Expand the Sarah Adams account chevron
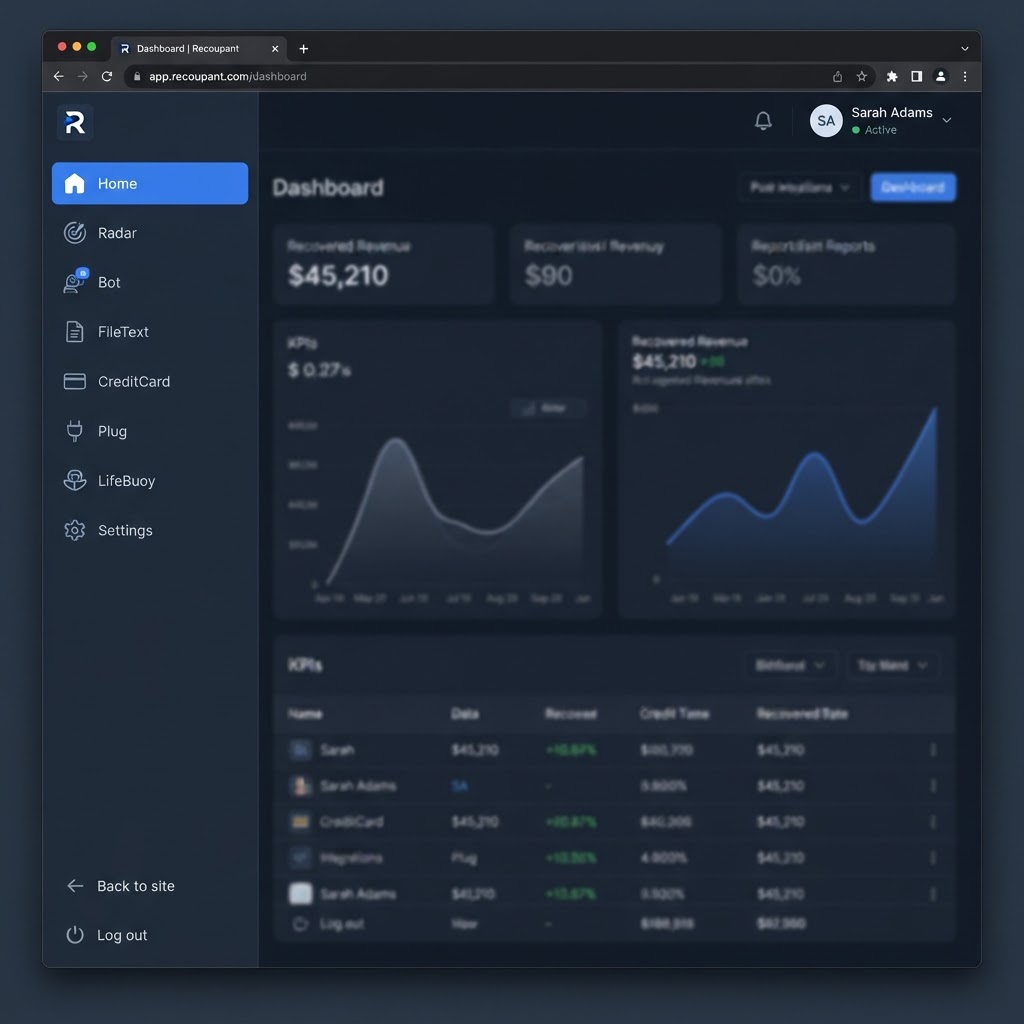Image resolution: width=1024 pixels, height=1024 pixels. [x=947, y=121]
